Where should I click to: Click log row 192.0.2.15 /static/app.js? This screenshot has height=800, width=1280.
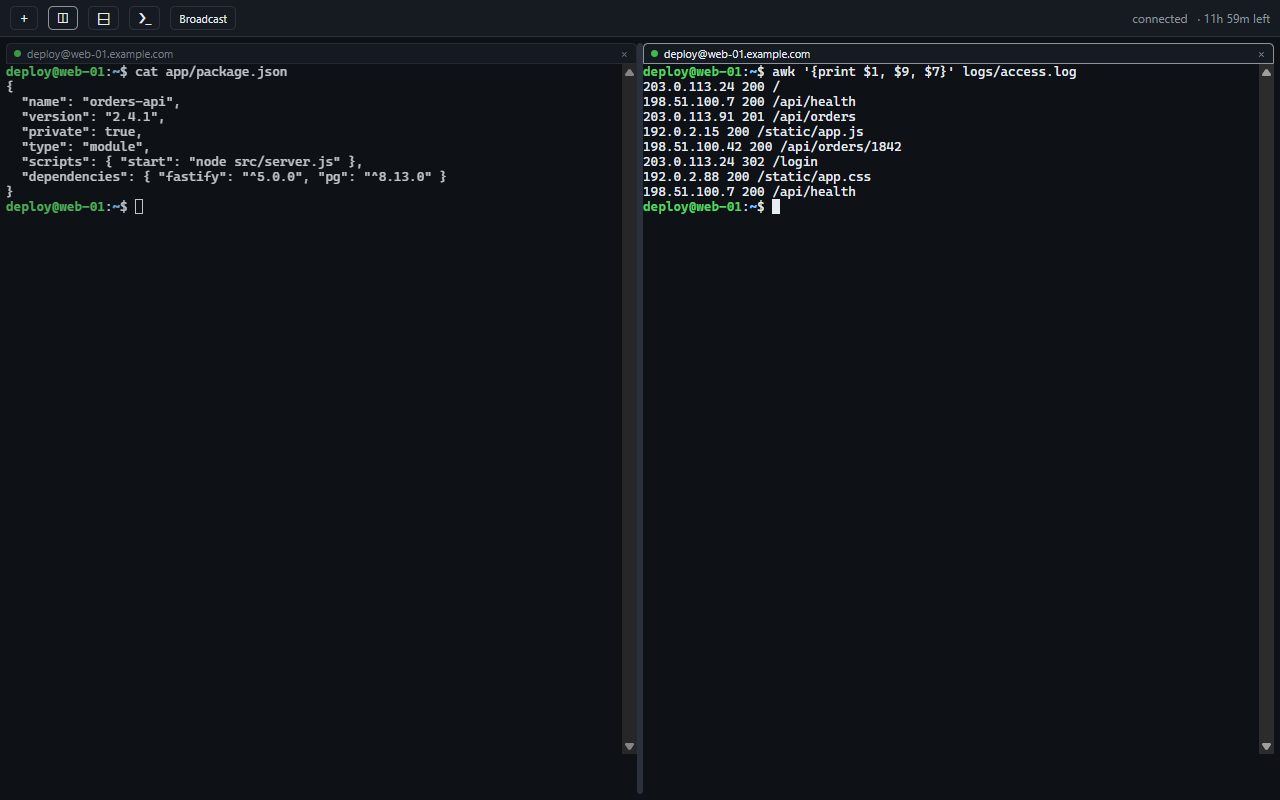[753, 132]
